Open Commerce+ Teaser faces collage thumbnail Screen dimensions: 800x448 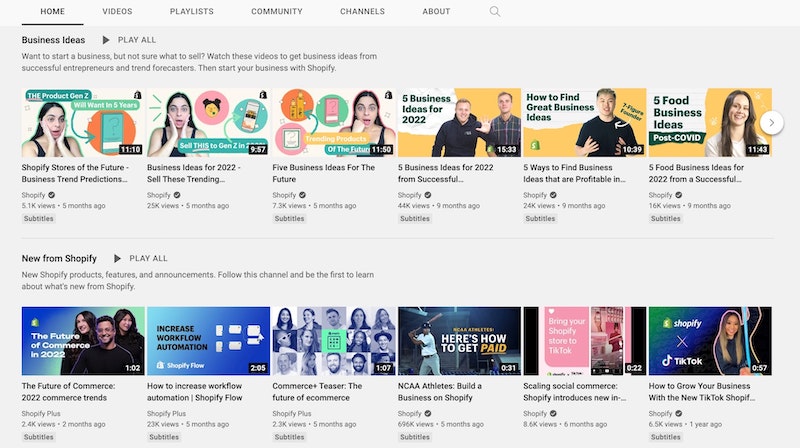coord(334,341)
